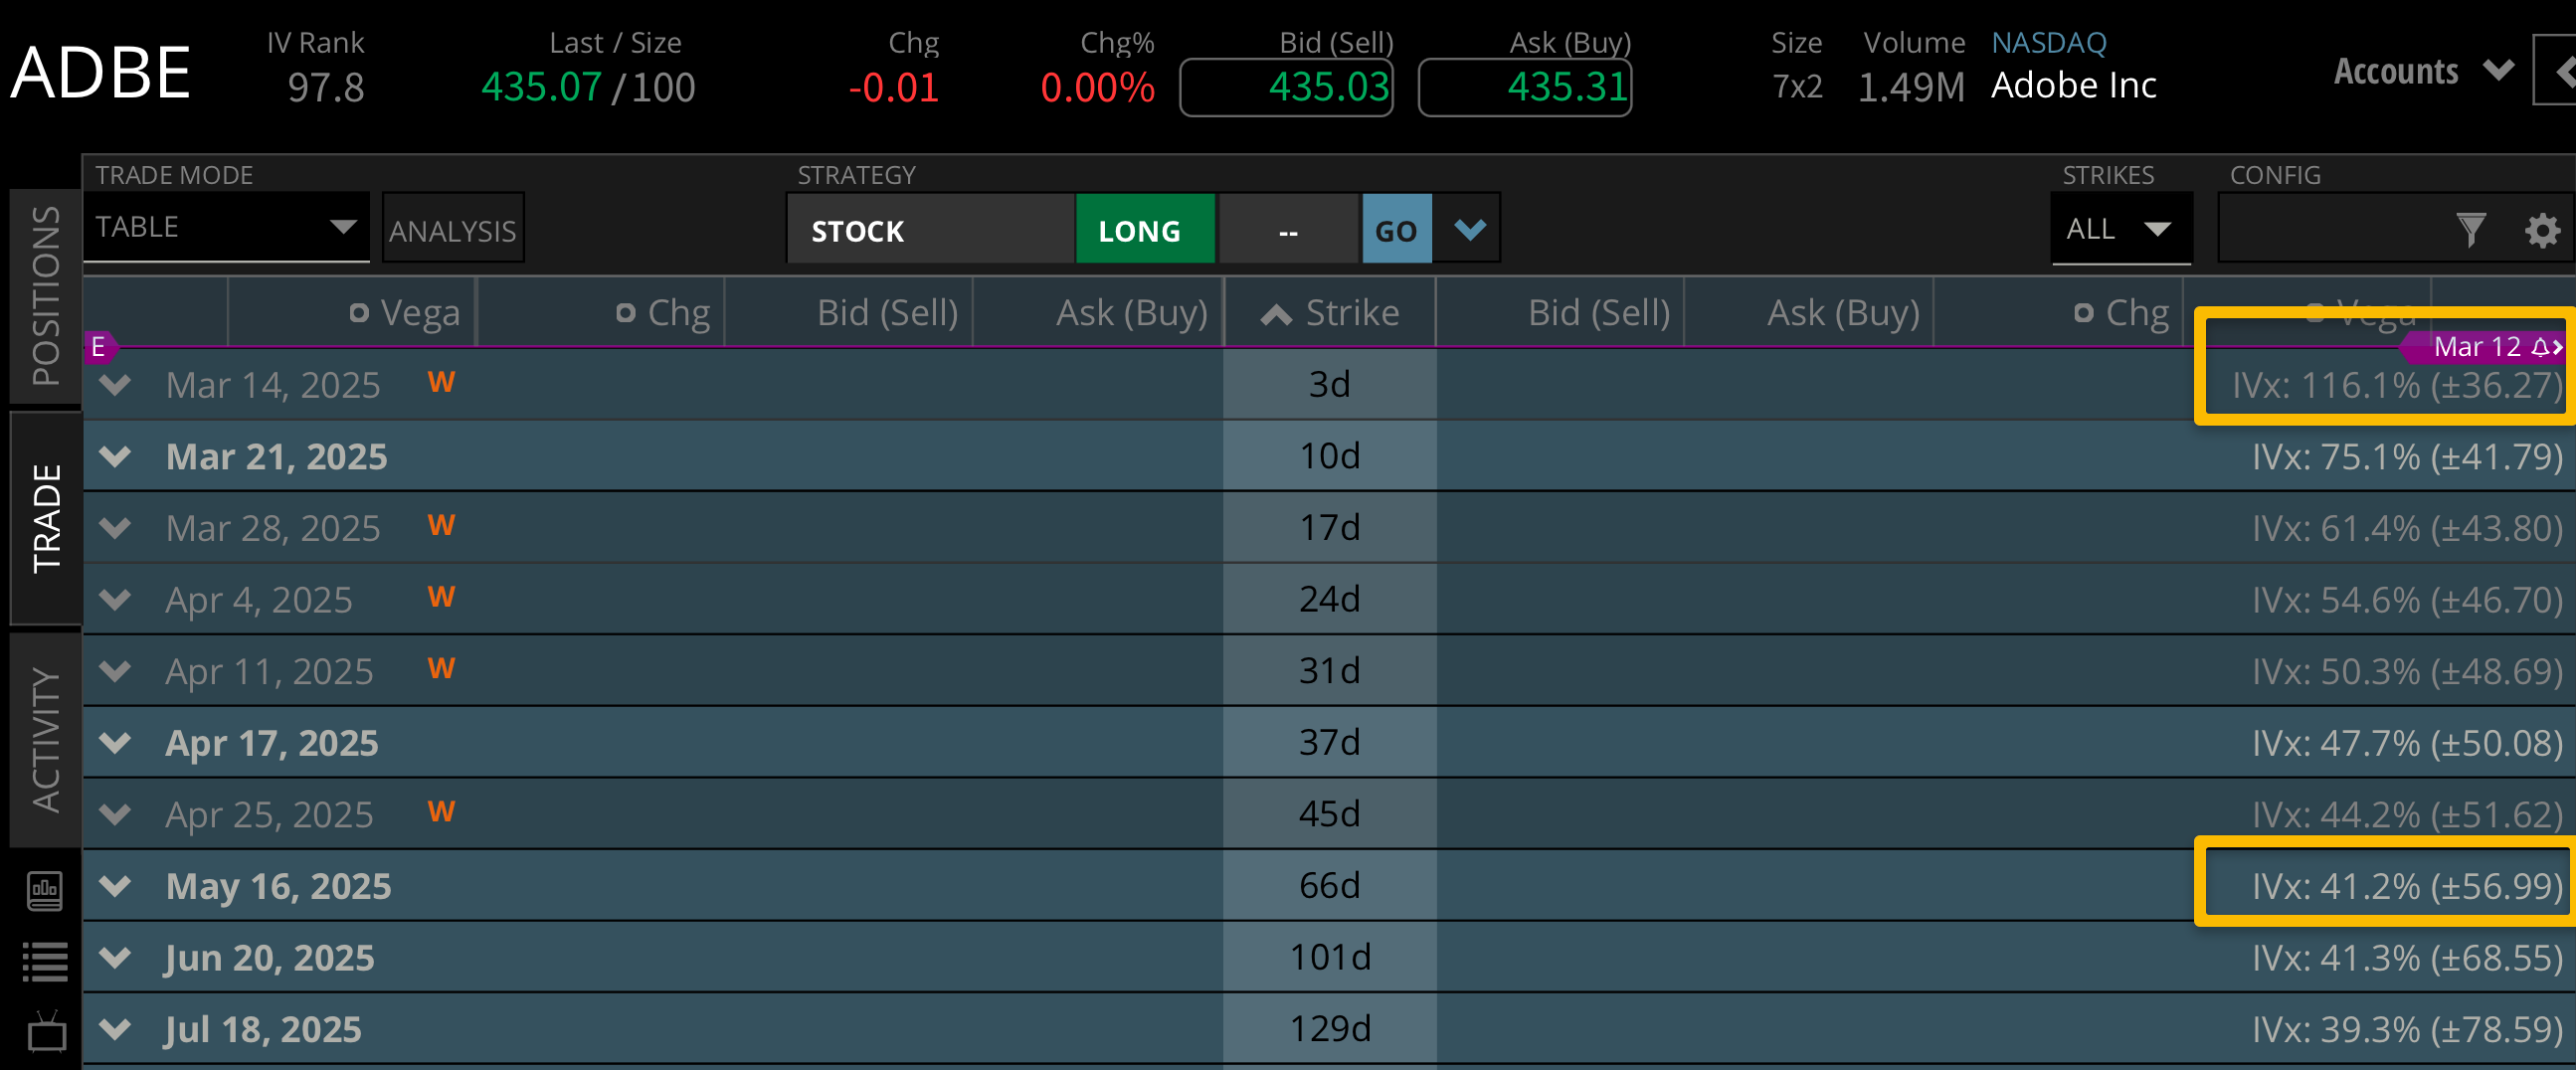Click the Bid (Sell) 435.03 price box
Image resolution: width=2576 pixels, height=1070 pixels.
[x=1286, y=88]
